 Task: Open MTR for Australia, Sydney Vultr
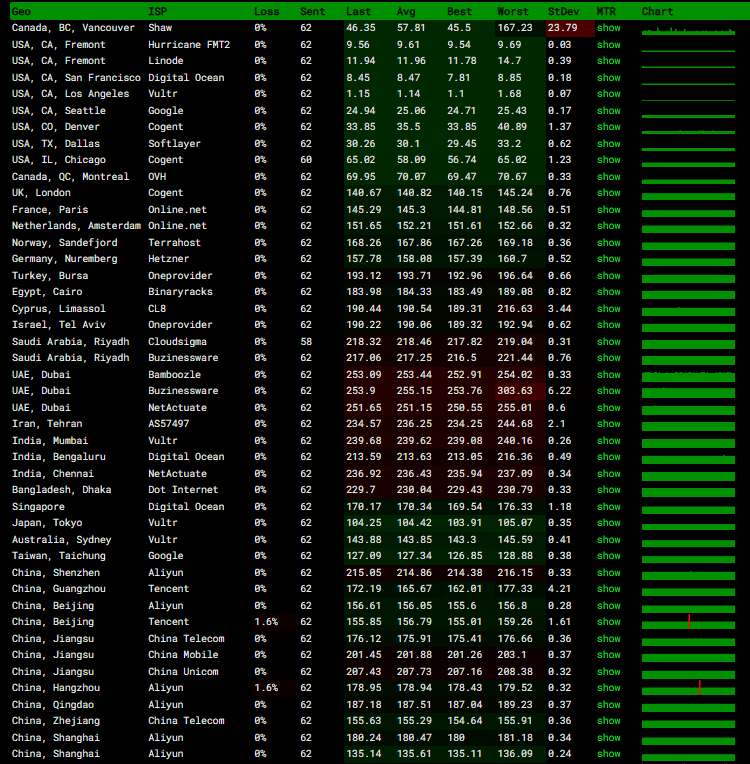[609, 540]
